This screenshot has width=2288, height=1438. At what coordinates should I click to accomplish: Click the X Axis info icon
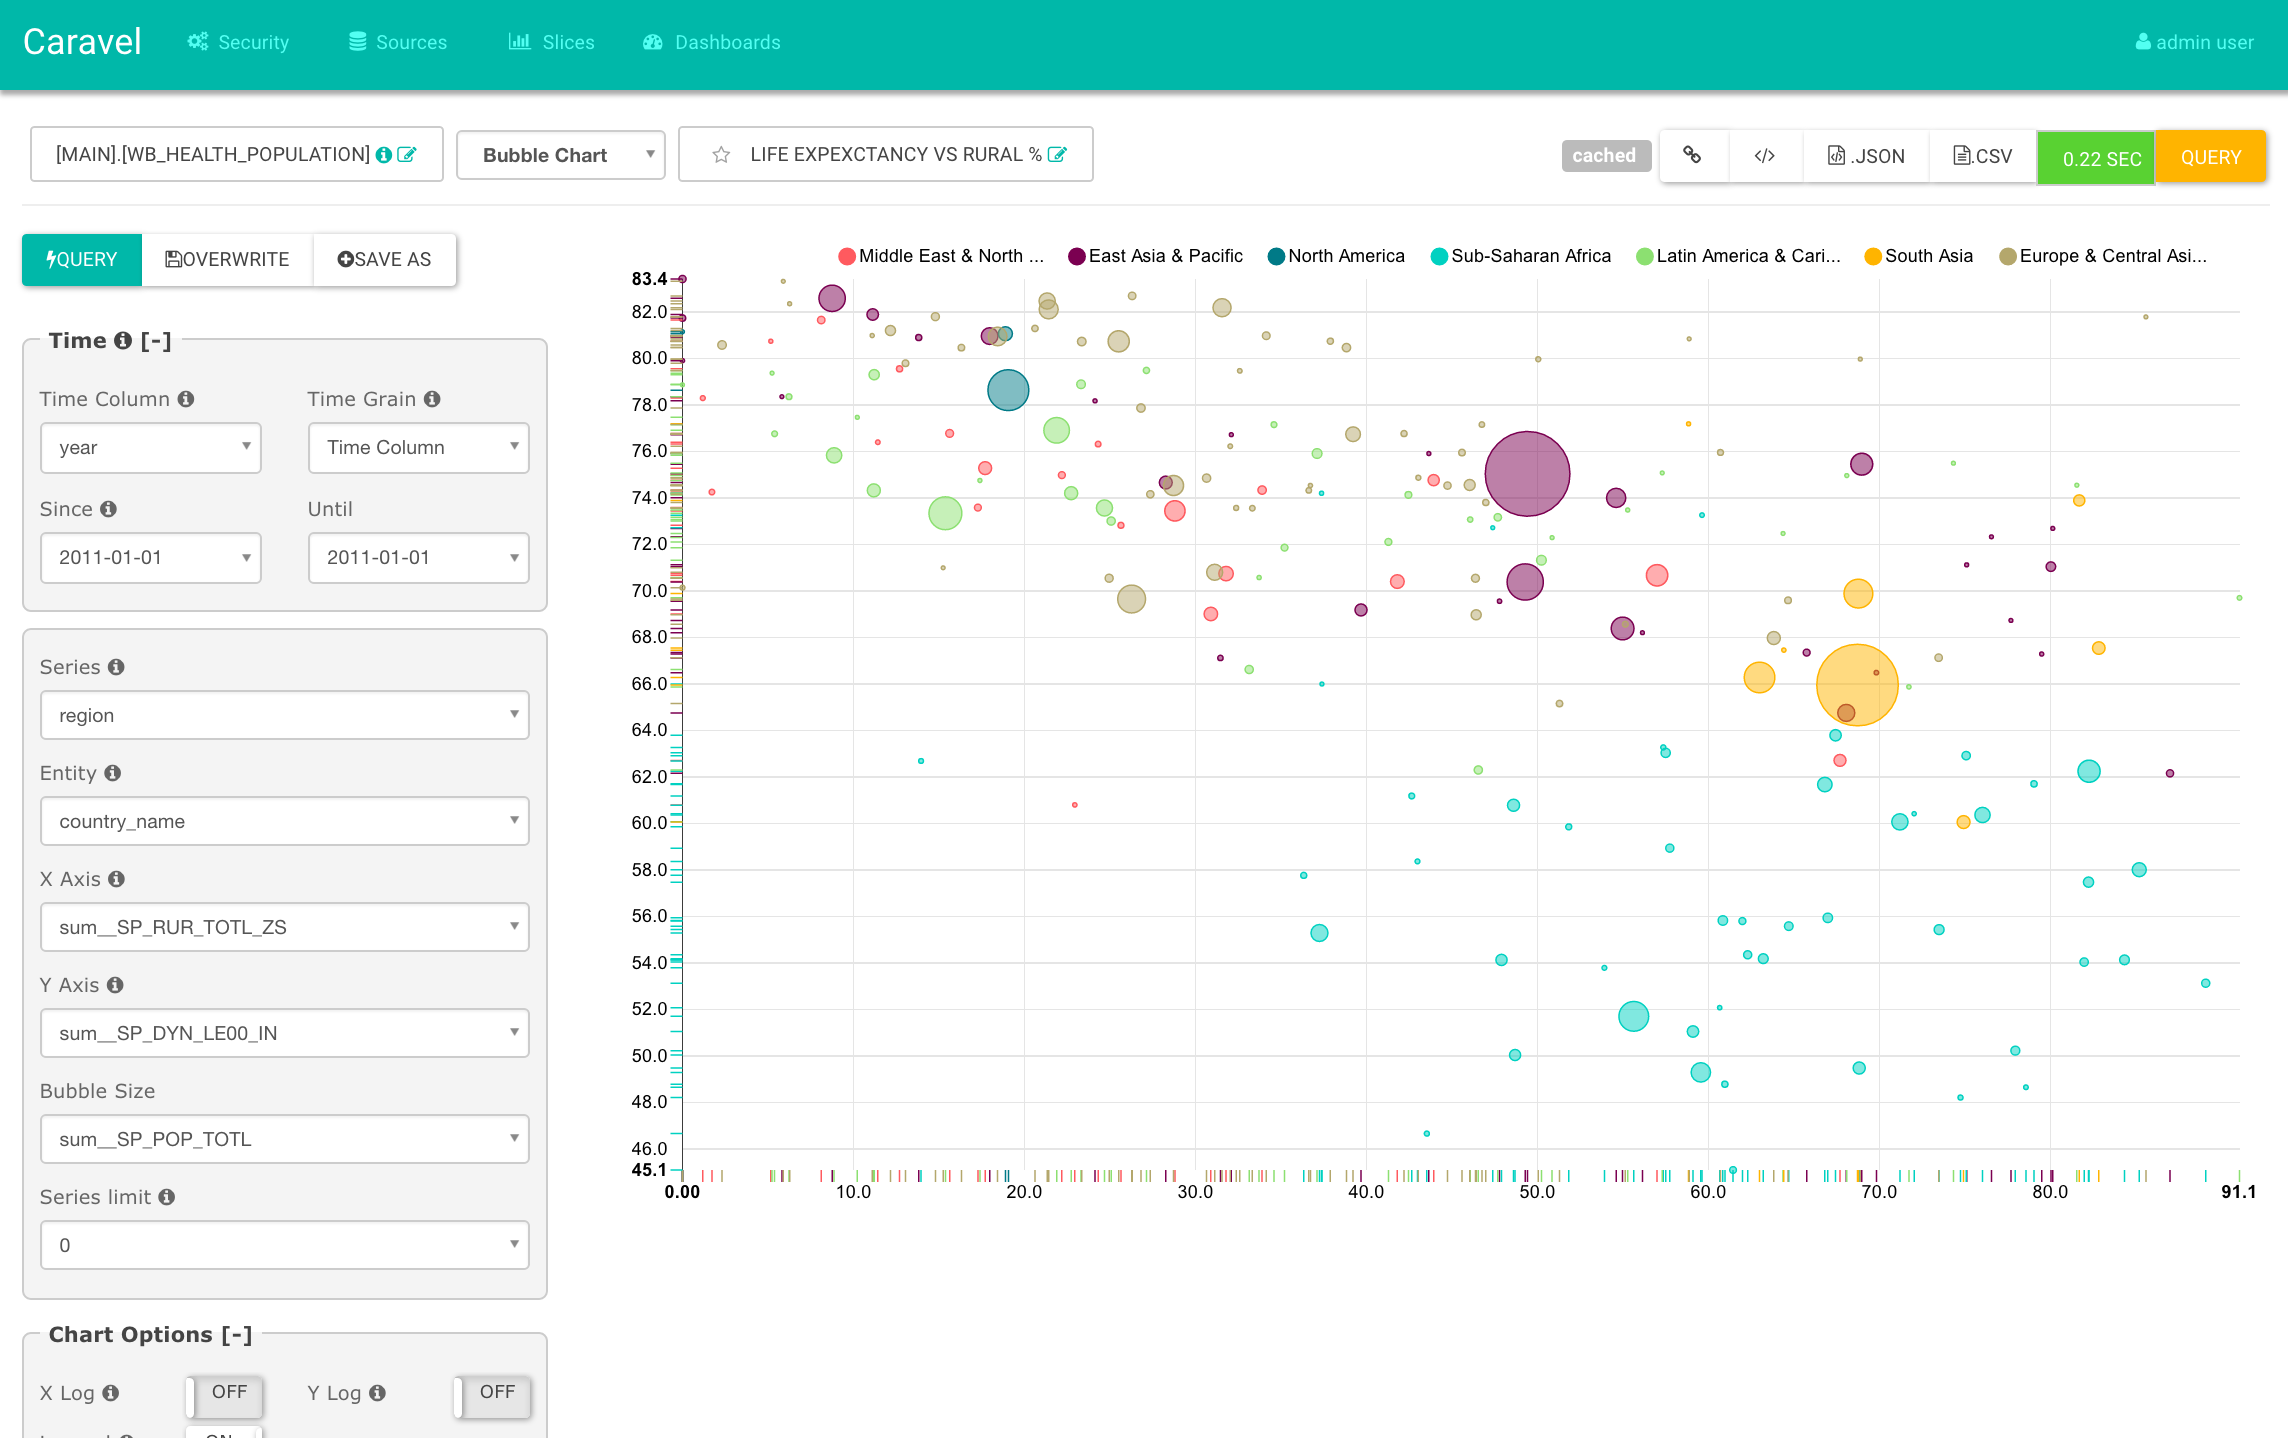click(x=117, y=879)
